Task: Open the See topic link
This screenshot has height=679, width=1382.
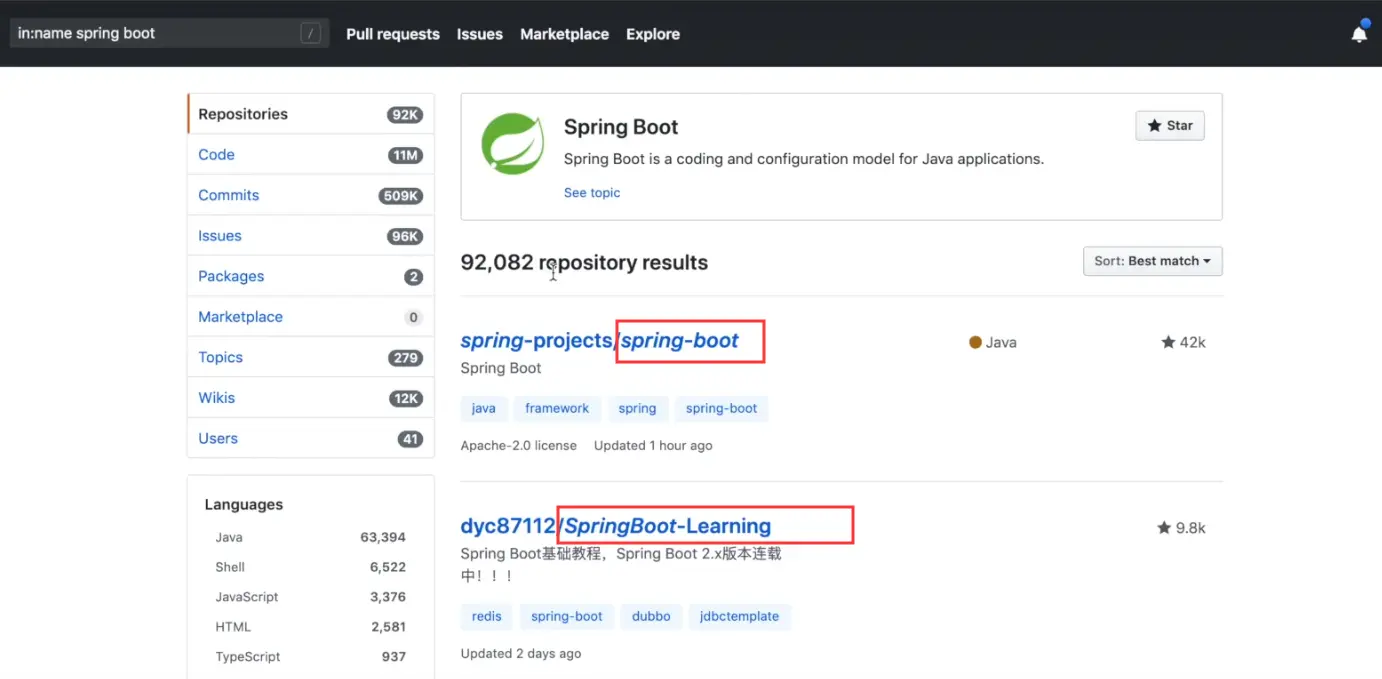Action: click(592, 192)
